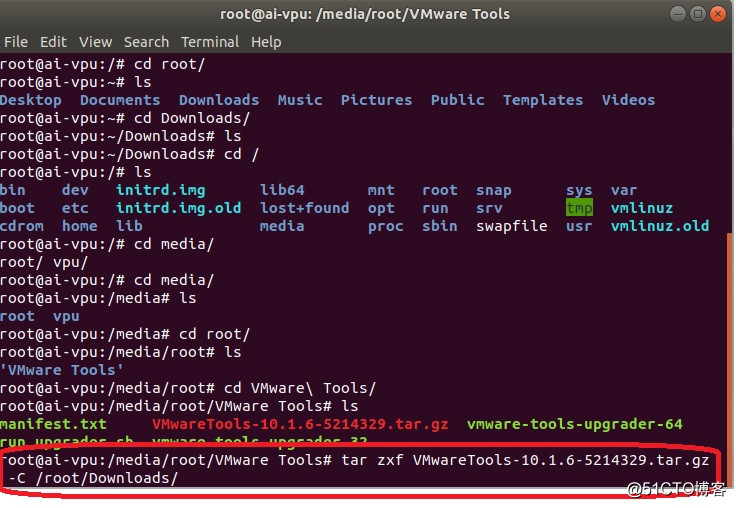The image size is (736, 508).
Task: Click the proc directory entry
Action: (x=386, y=226)
